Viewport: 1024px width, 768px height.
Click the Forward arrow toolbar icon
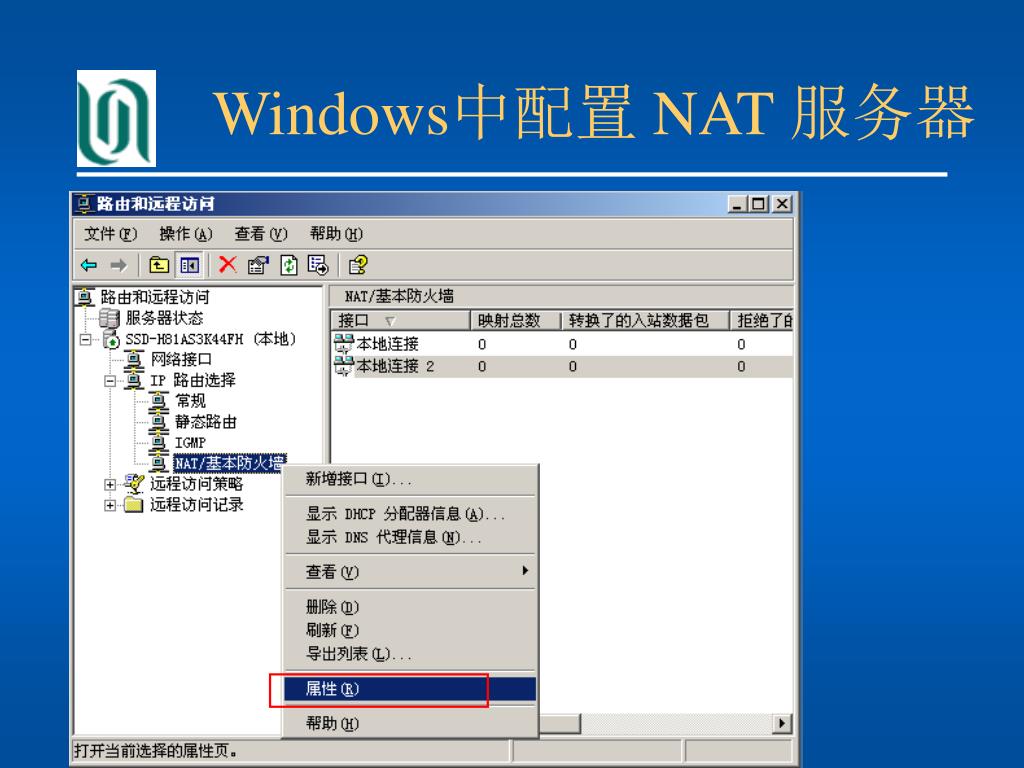(x=118, y=265)
